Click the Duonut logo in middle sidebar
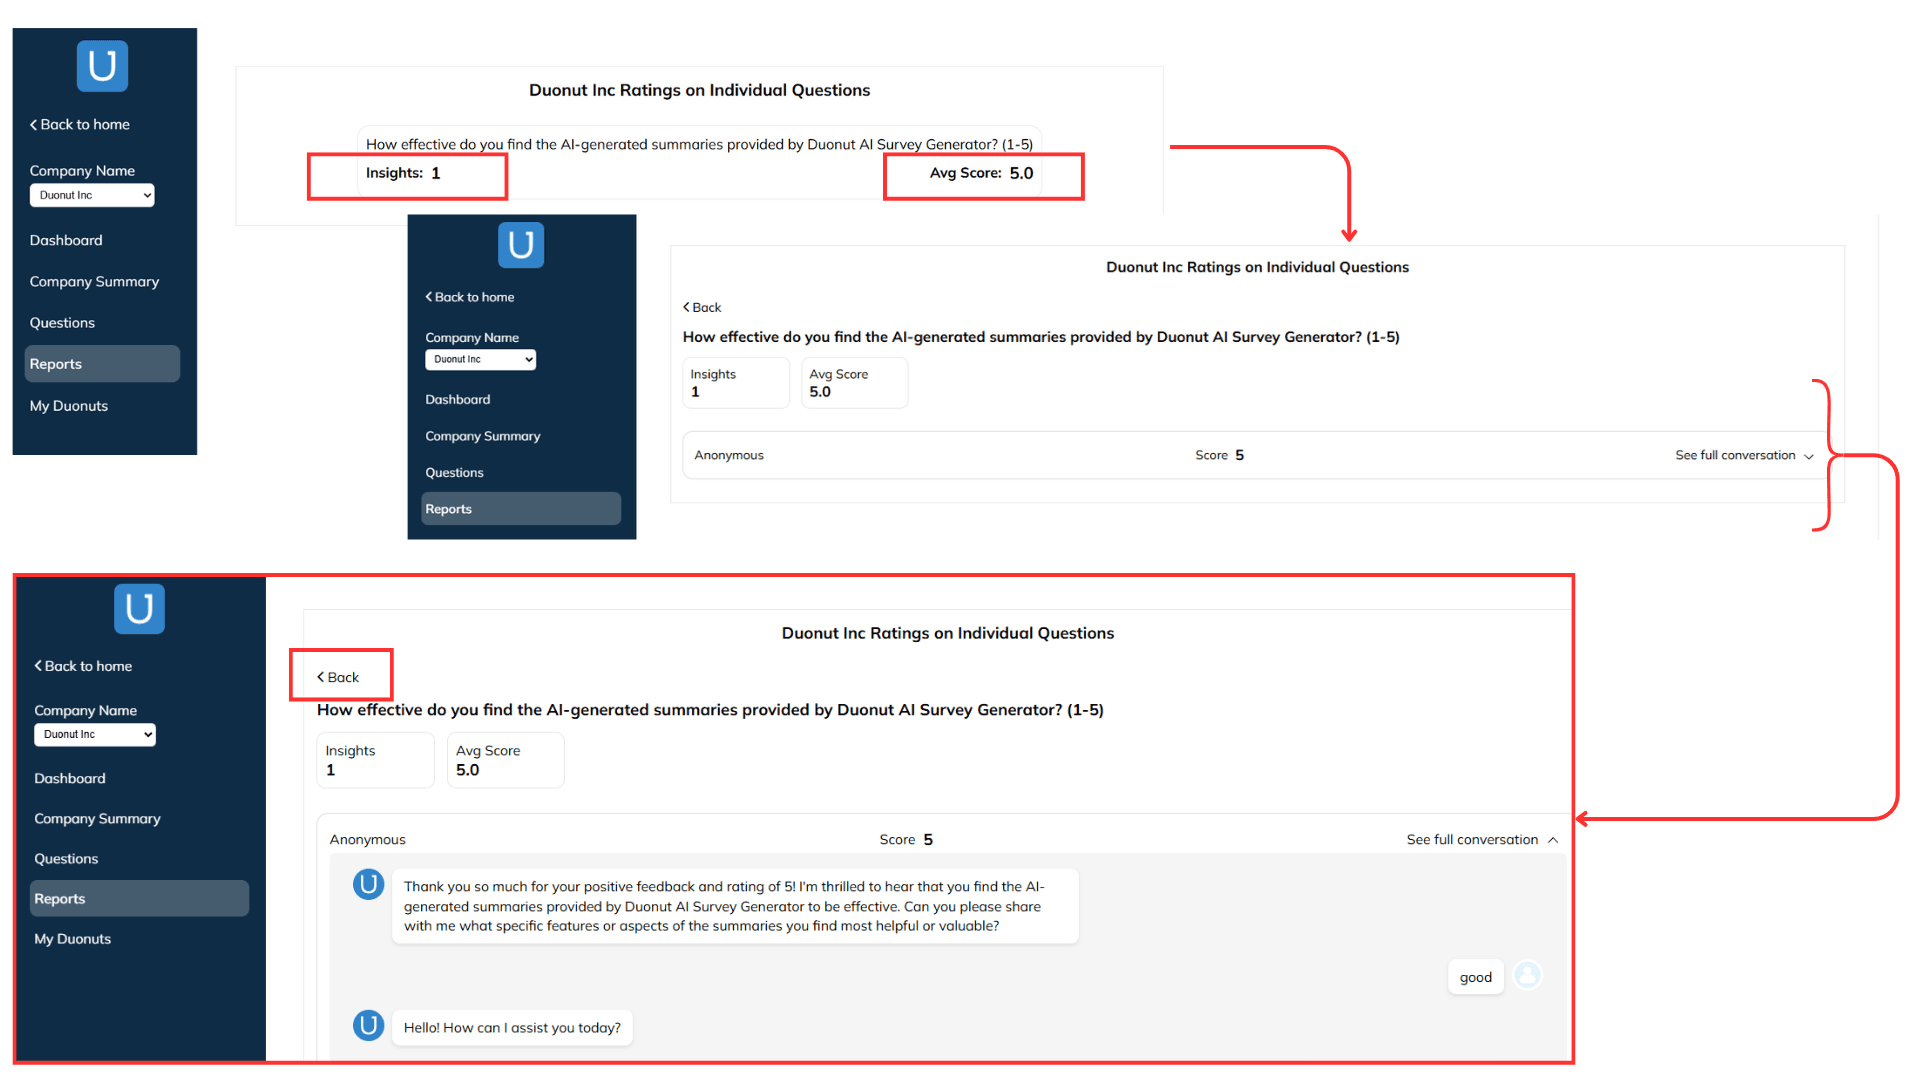The height and width of the screenshot is (1080, 1920). (x=520, y=245)
